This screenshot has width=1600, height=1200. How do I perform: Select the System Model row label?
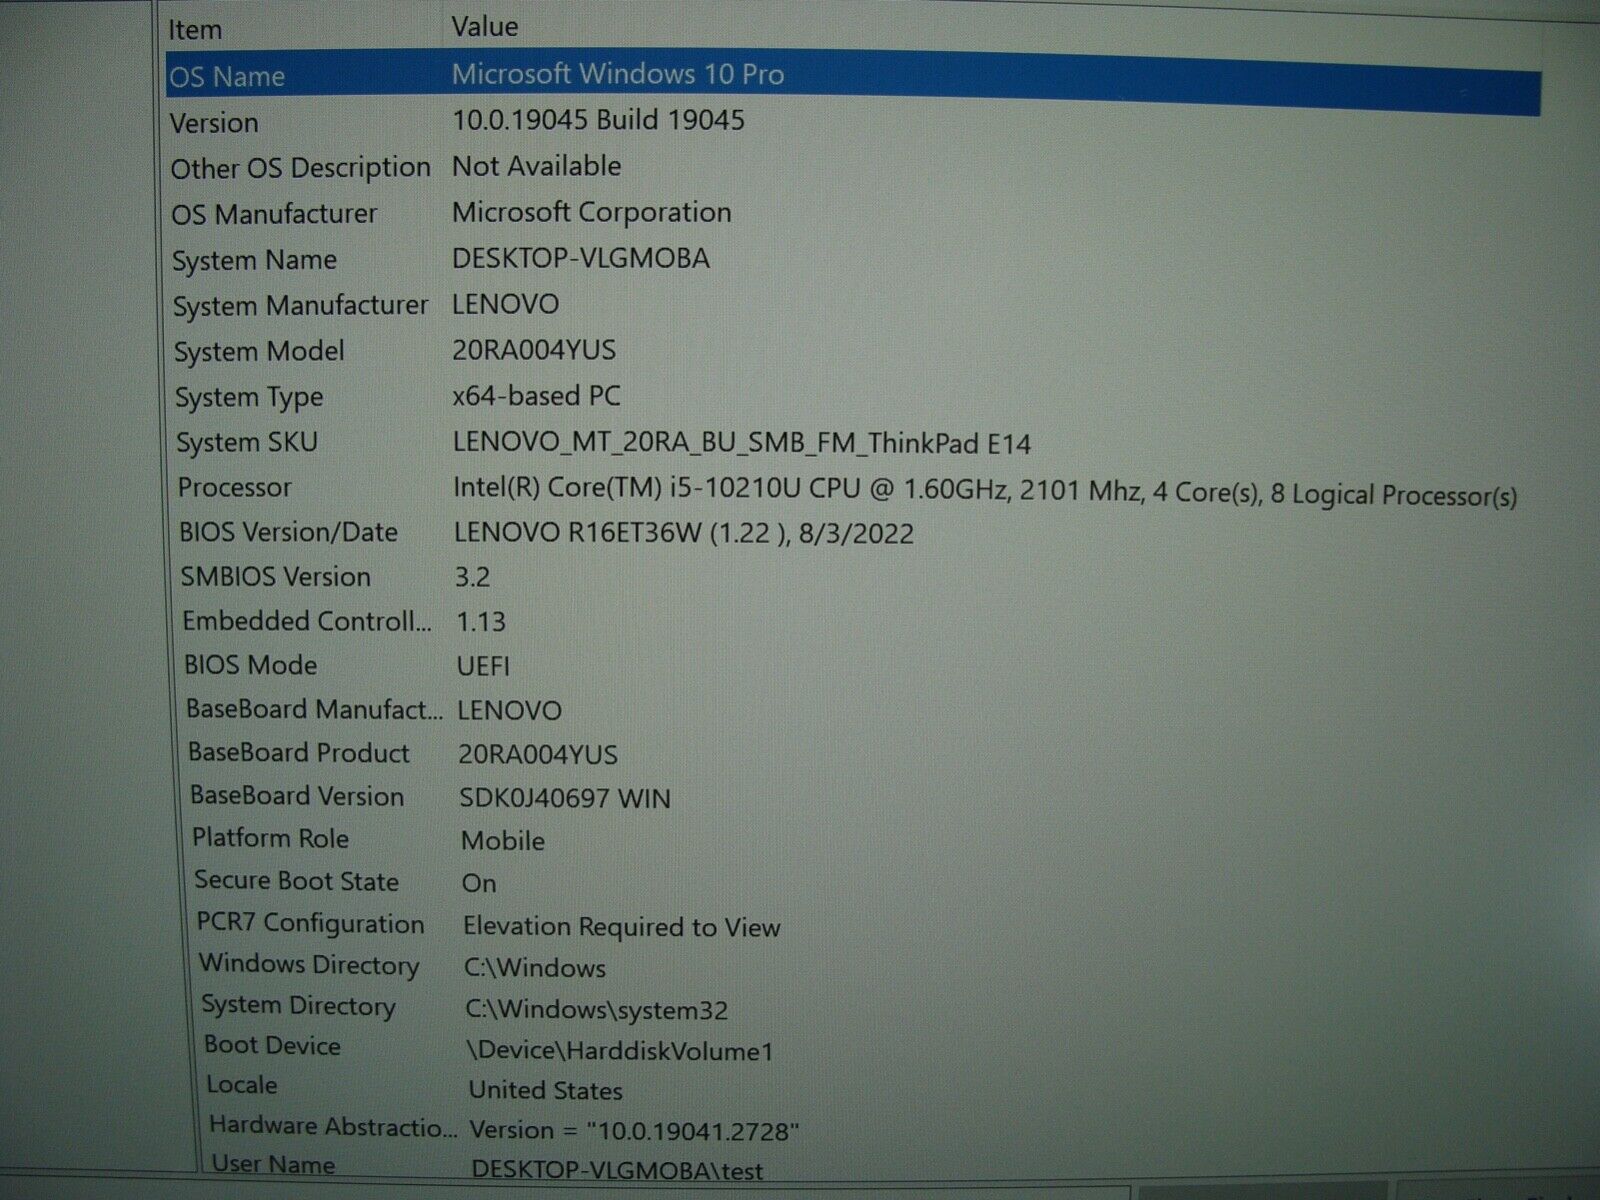[259, 352]
